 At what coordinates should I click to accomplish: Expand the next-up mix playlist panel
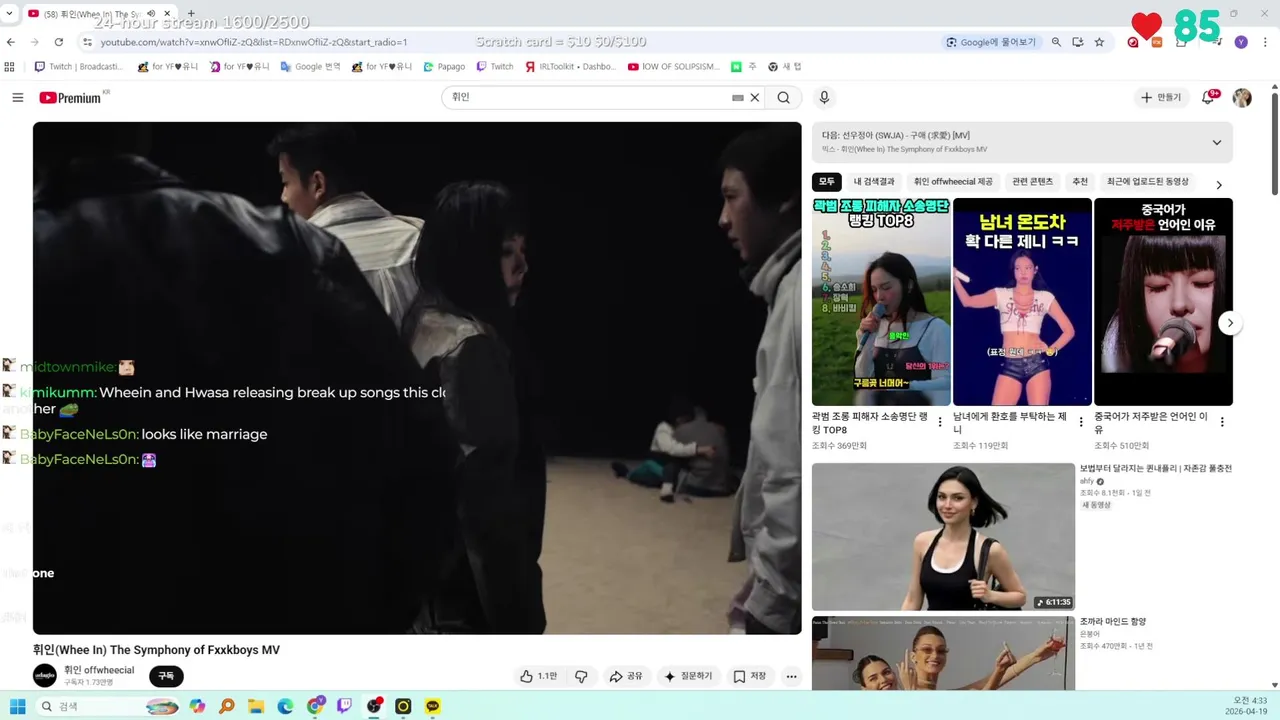point(1216,142)
